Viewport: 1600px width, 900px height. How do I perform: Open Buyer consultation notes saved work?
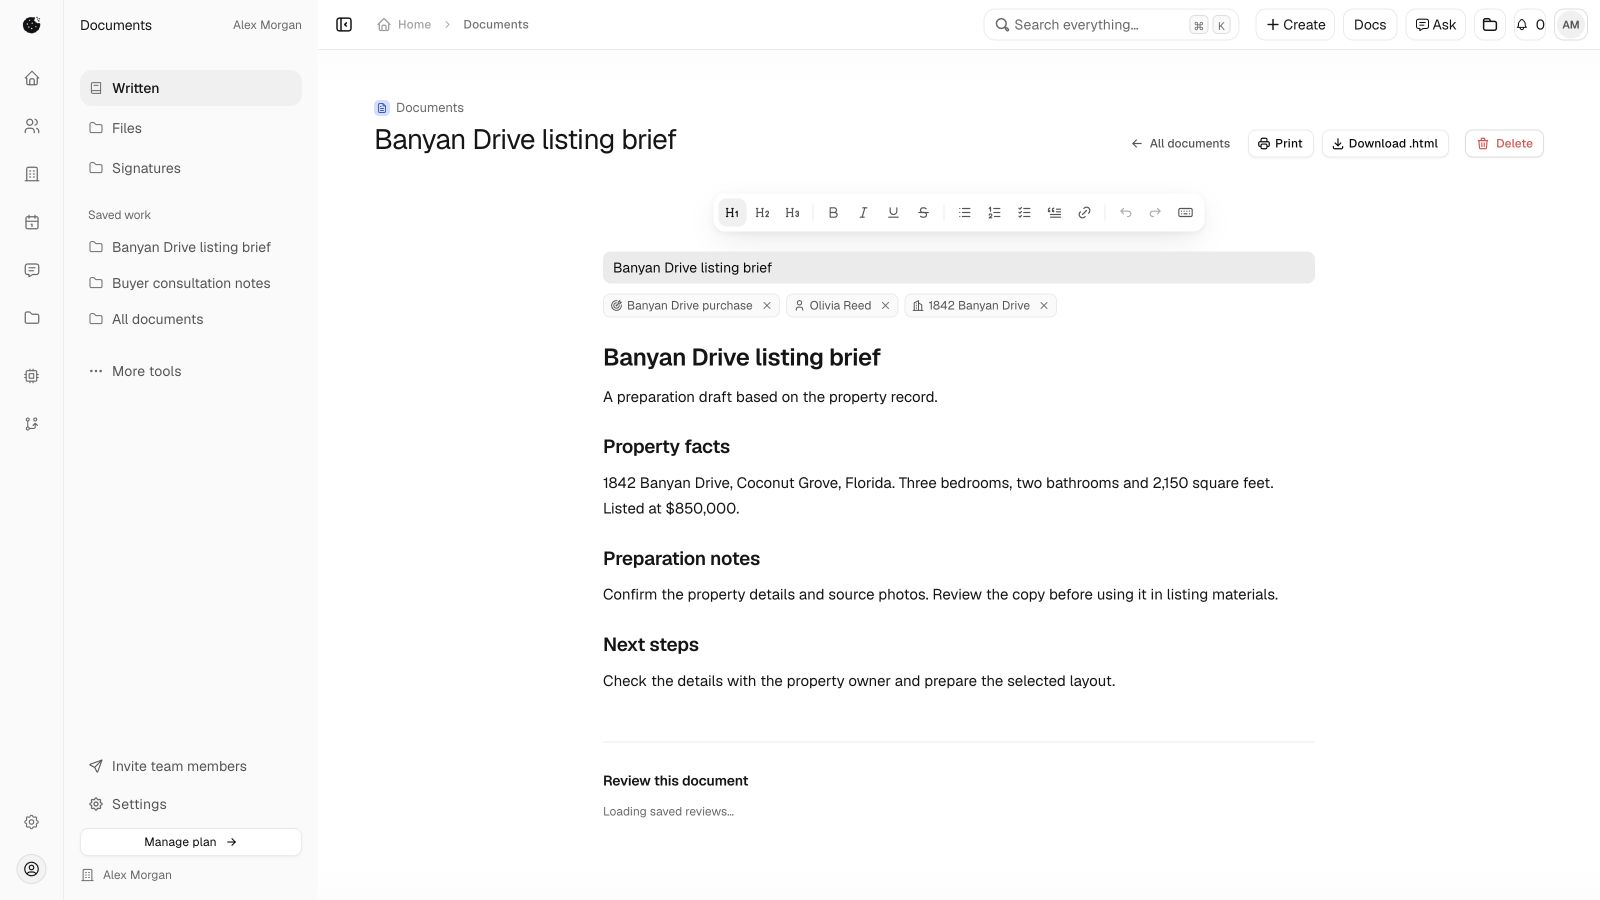191,283
